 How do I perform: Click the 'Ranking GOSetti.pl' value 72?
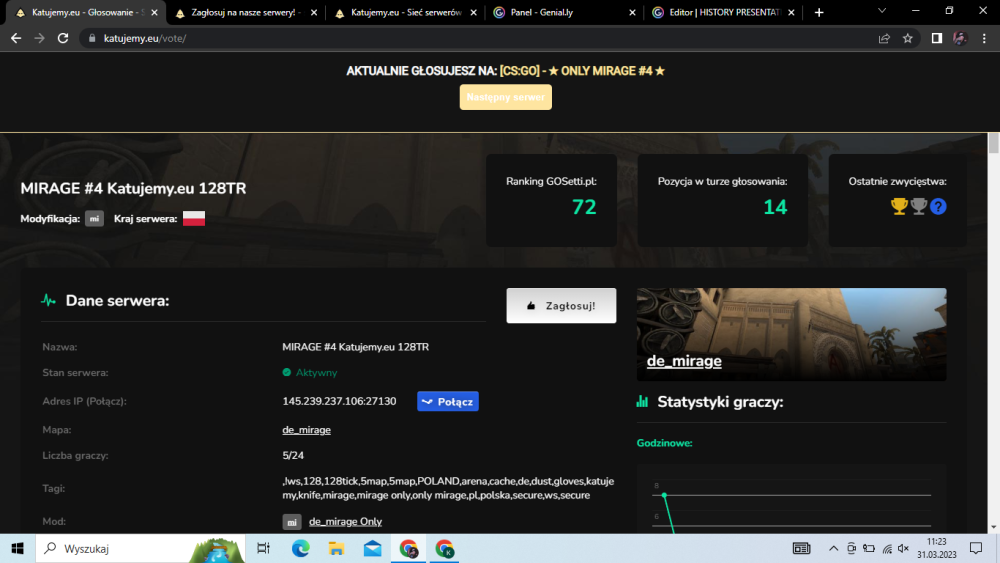click(x=584, y=207)
